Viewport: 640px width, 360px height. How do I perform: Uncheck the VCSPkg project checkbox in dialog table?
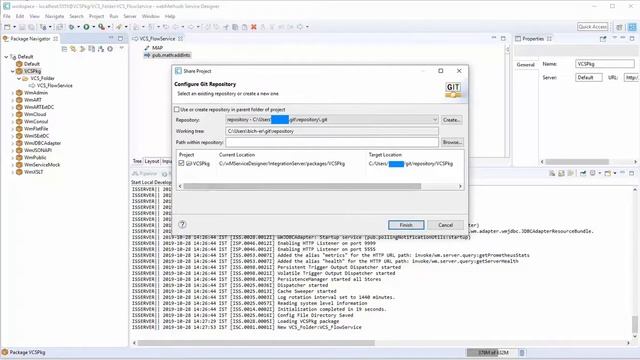click(x=181, y=163)
